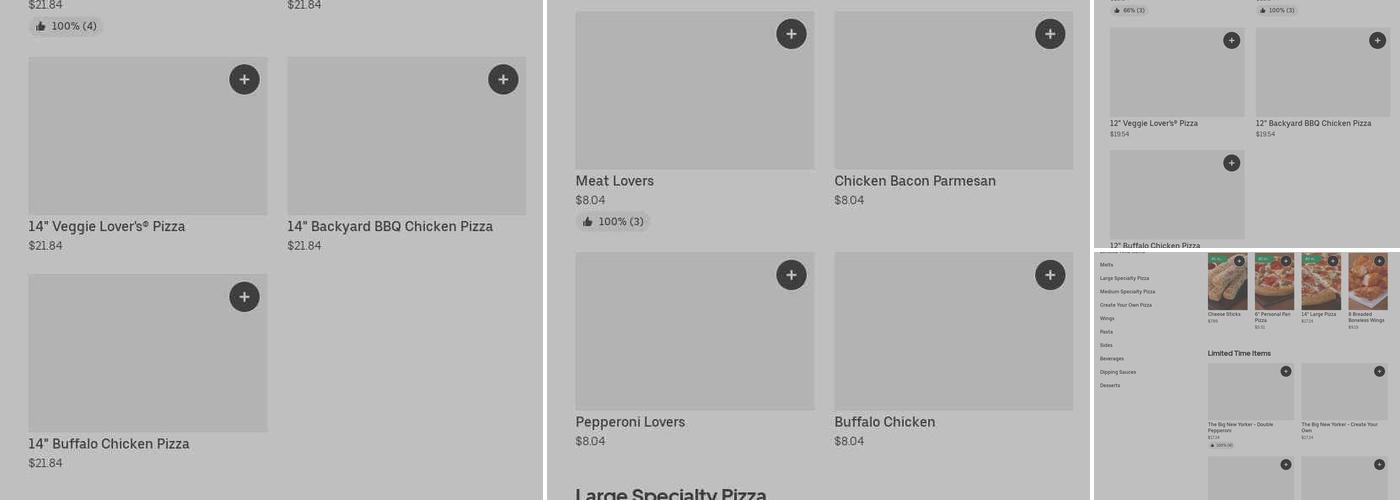Add 14" Buffalo Chicken Pizza to cart
Image resolution: width=1400 pixels, height=500 pixels.
(244, 297)
